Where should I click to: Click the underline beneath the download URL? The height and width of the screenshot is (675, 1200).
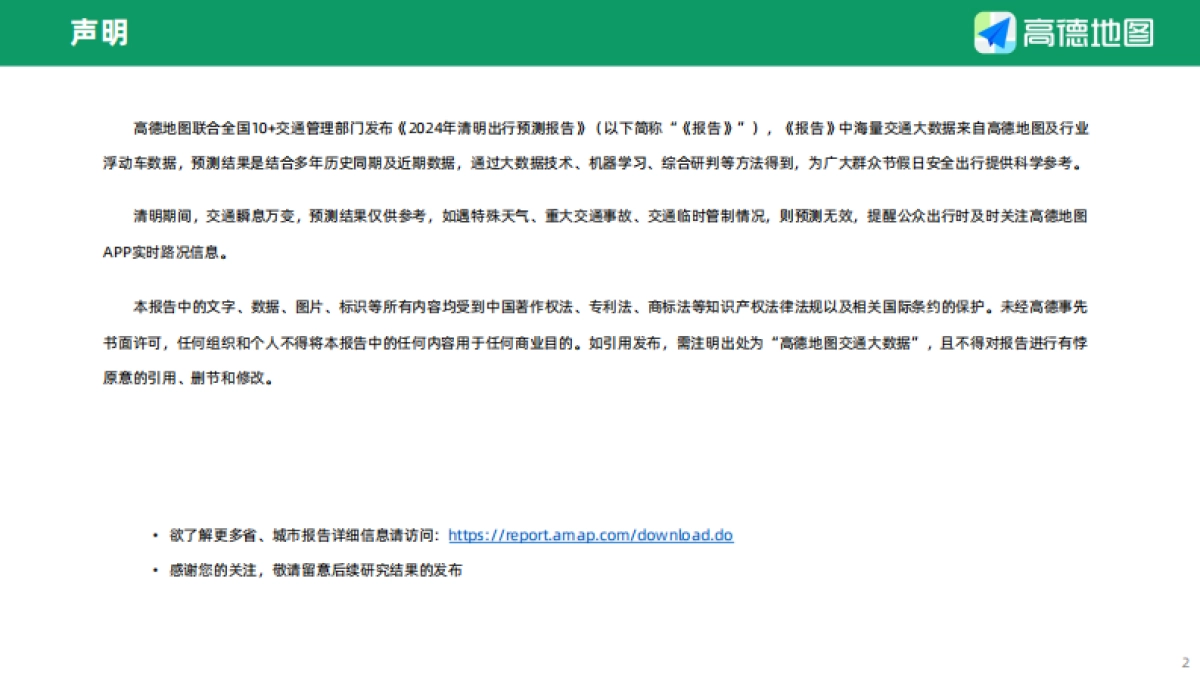(592, 543)
